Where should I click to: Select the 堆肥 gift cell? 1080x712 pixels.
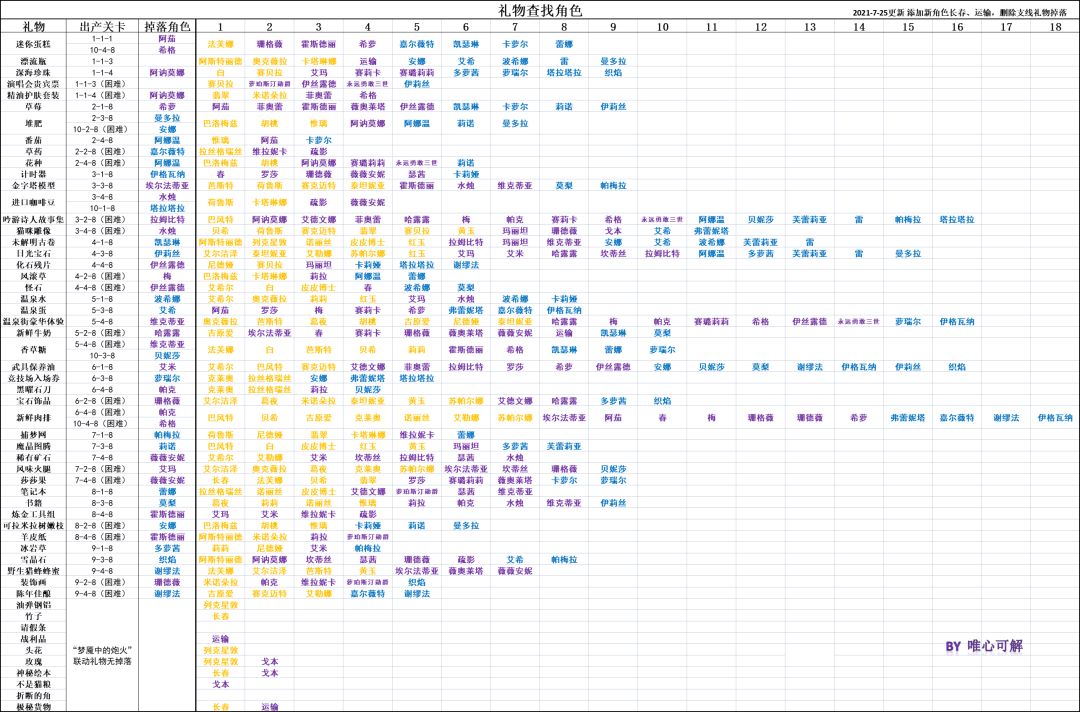pos(34,123)
